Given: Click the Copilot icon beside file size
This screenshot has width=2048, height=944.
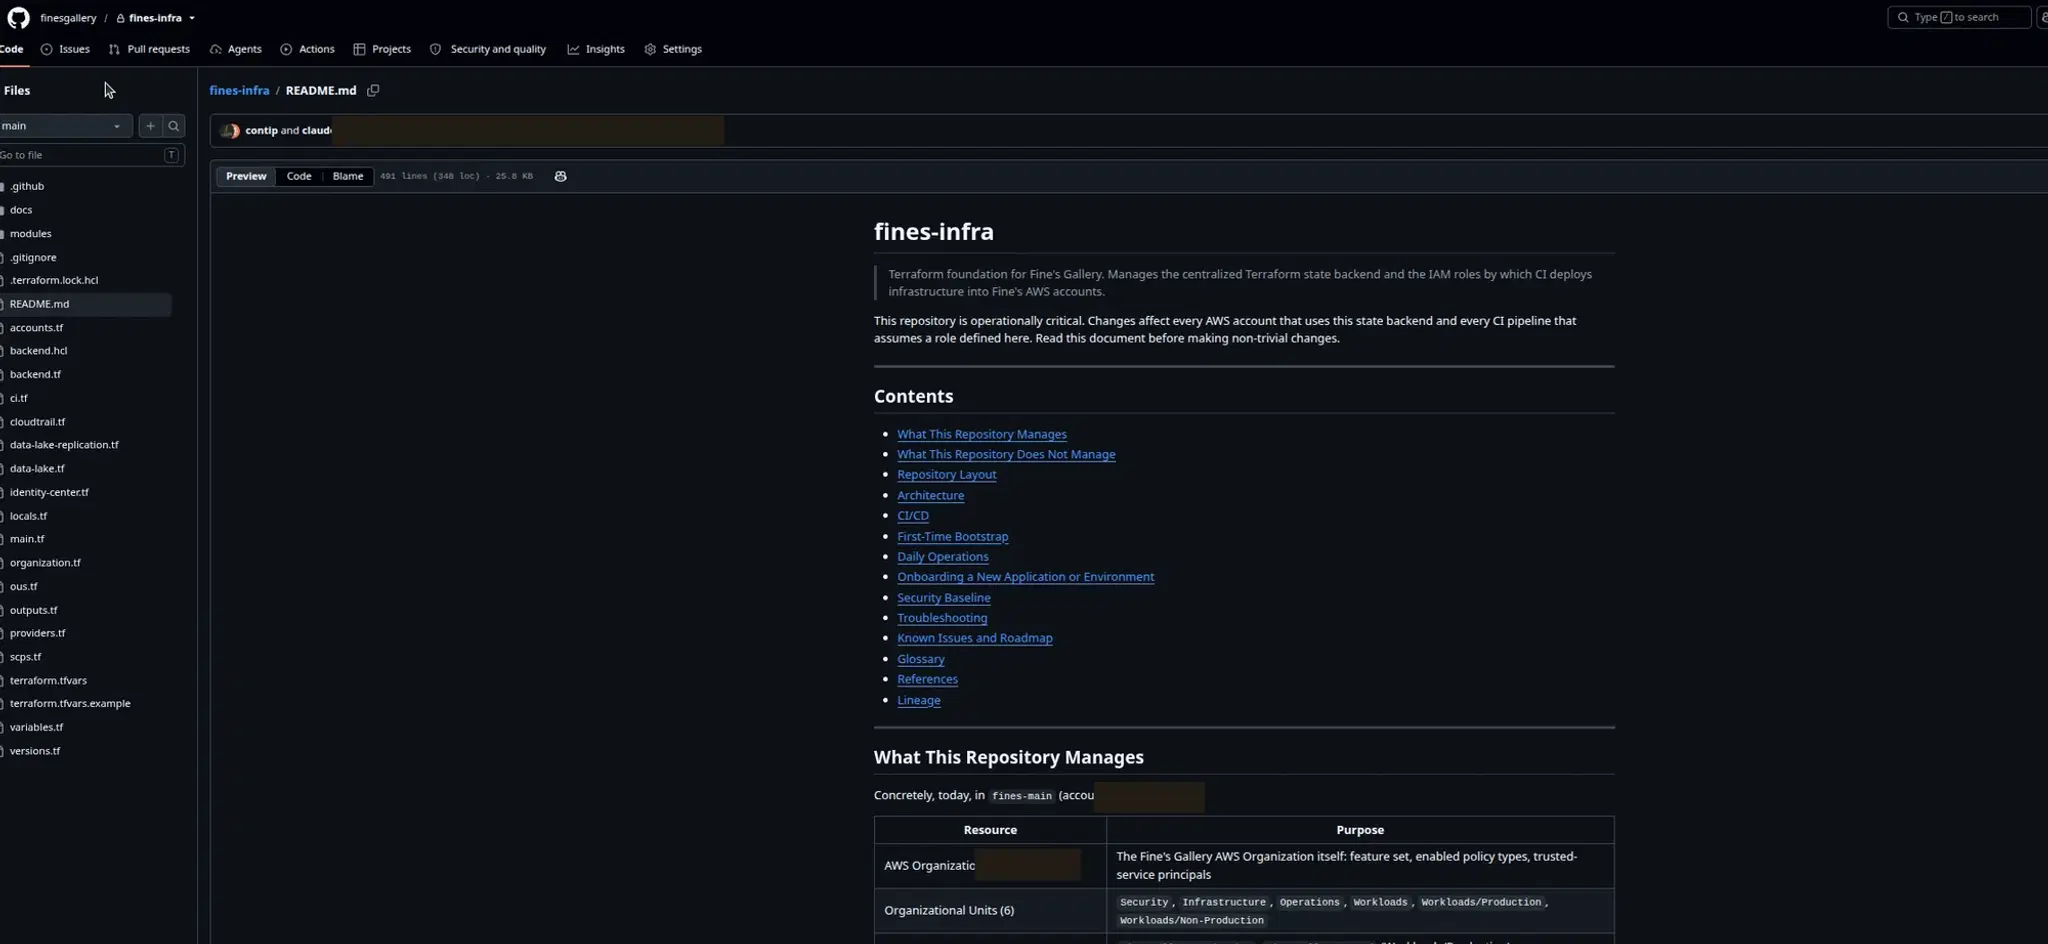Looking at the screenshot, I should 560,176.
